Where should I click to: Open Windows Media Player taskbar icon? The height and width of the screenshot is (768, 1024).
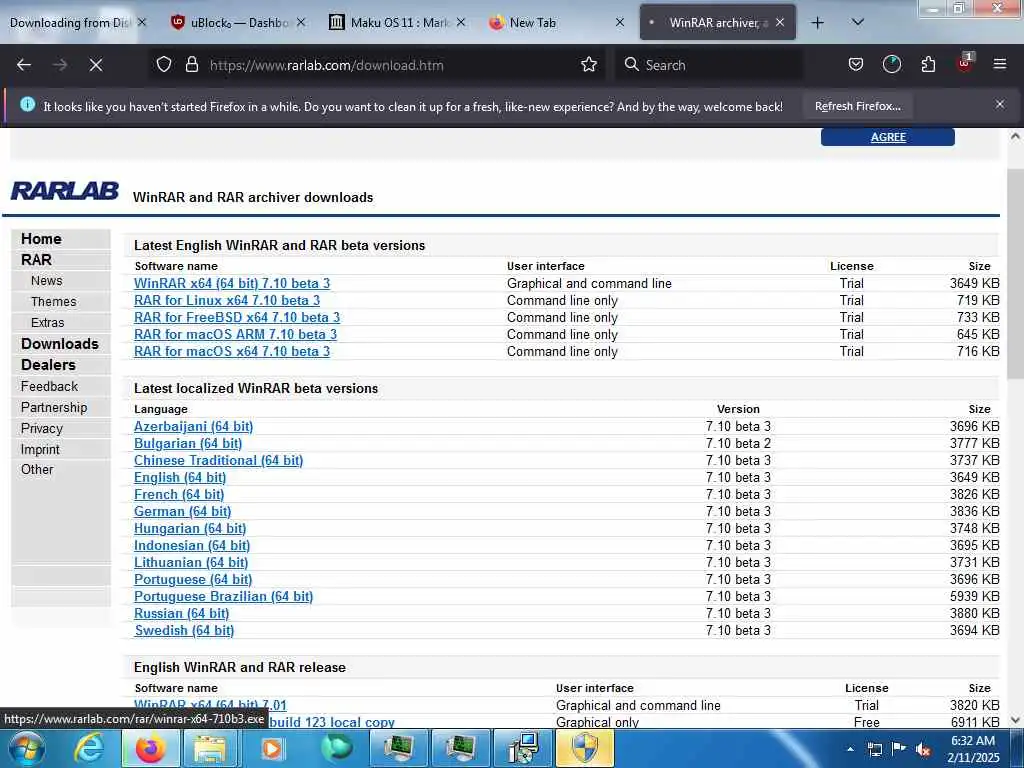pos(272,748)
